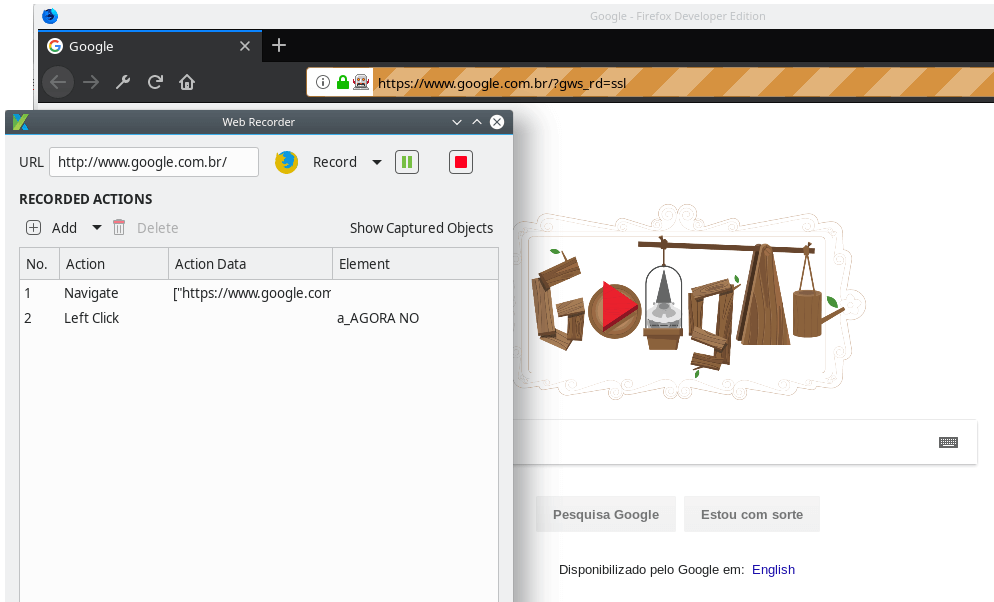
Task: Open the Record browser dropdown arrow
Action: point(377,162)
